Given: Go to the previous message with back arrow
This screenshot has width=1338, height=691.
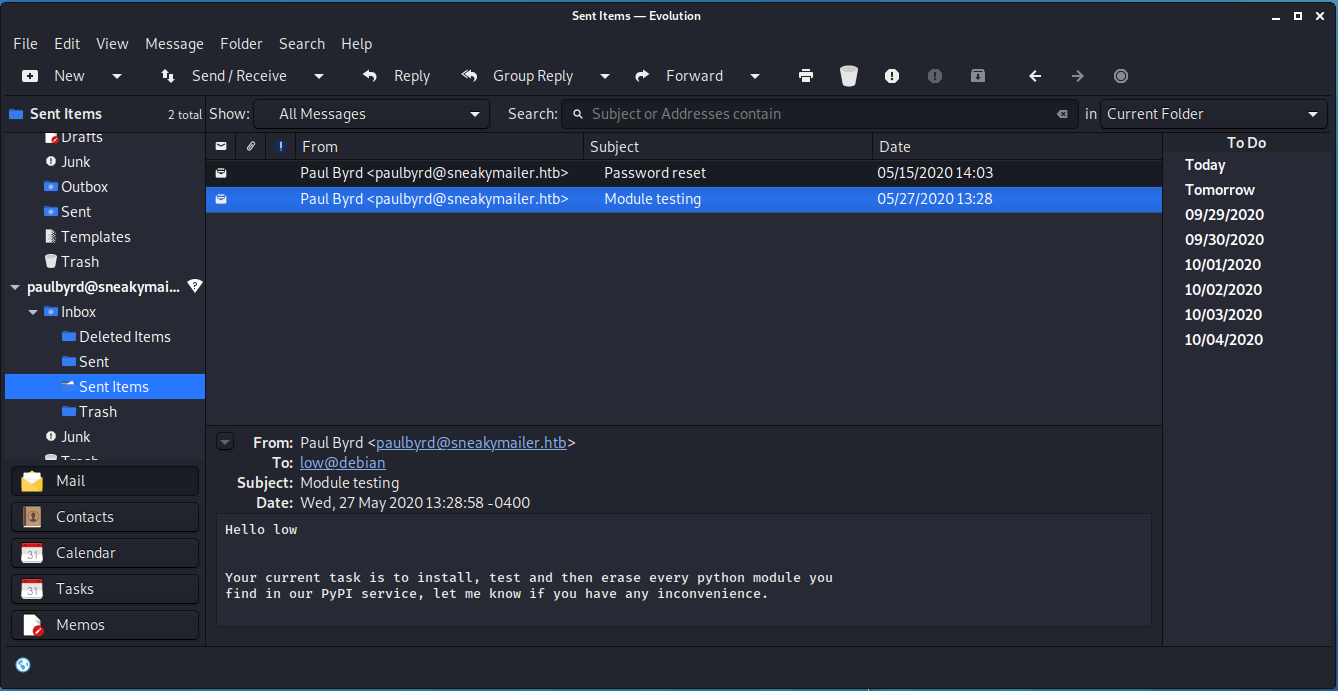Looking at the screenshot, I should click(x=1035, y=76).
